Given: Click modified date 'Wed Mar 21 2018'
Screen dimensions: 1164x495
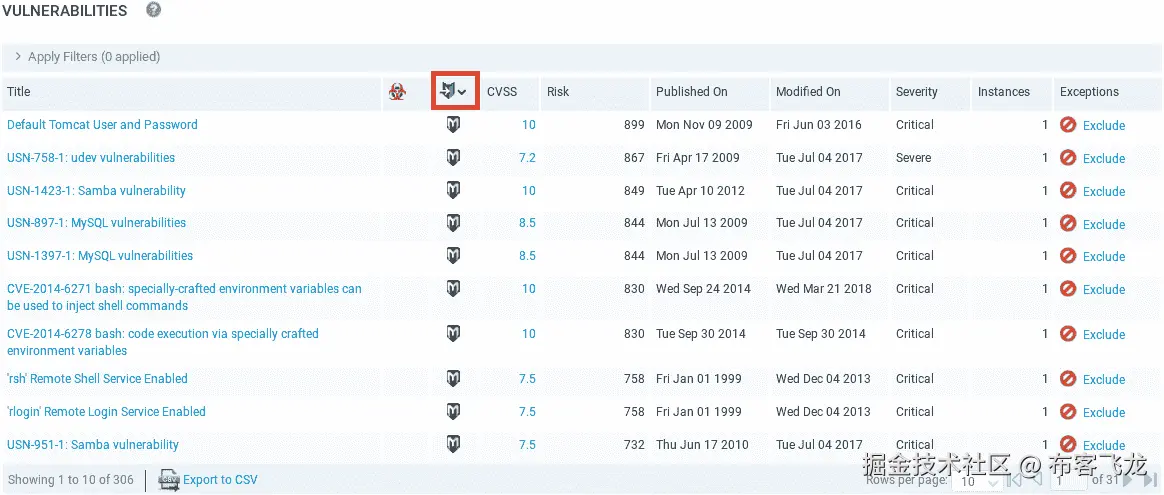Looking at the screenshot, I should (824, 288).
